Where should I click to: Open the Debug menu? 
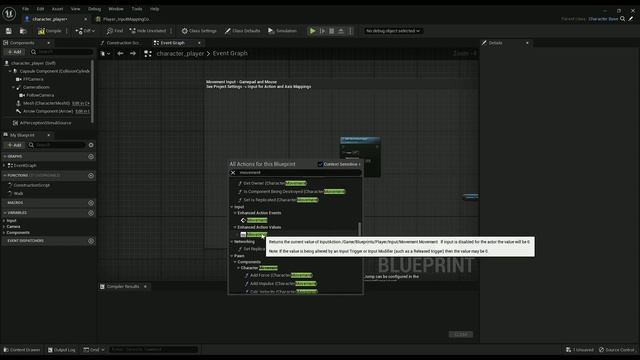click(x=94, y=9)
